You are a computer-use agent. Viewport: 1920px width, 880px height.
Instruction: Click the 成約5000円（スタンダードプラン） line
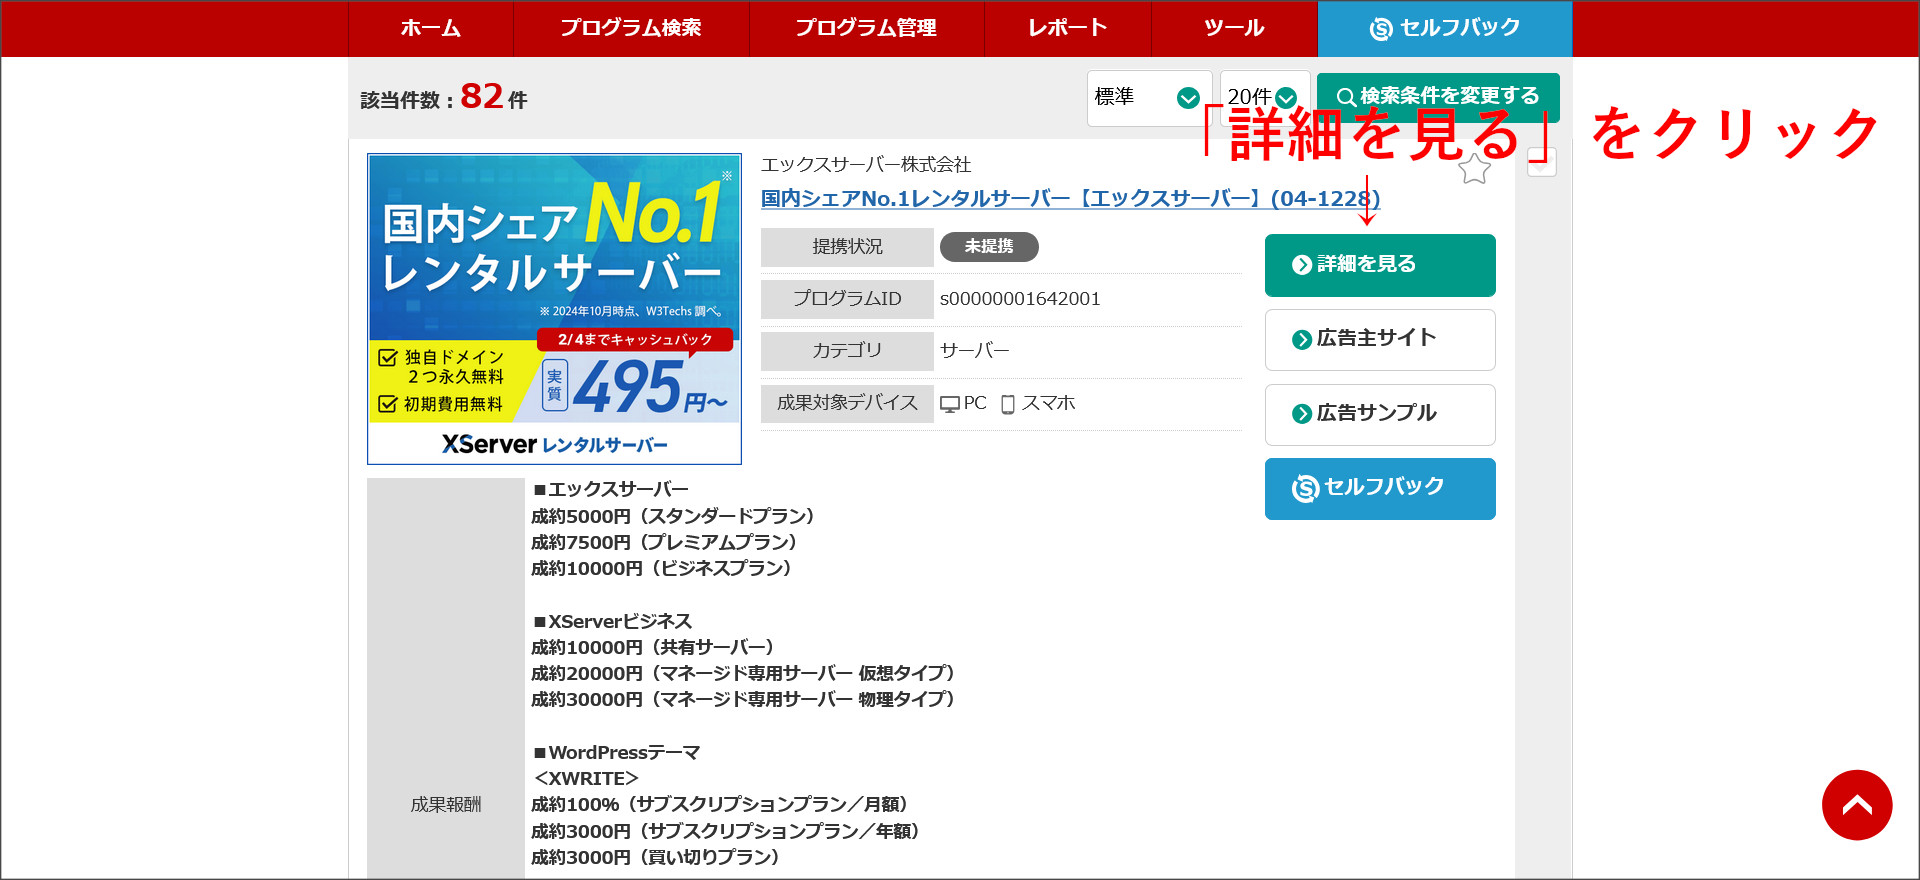point(673,516)
